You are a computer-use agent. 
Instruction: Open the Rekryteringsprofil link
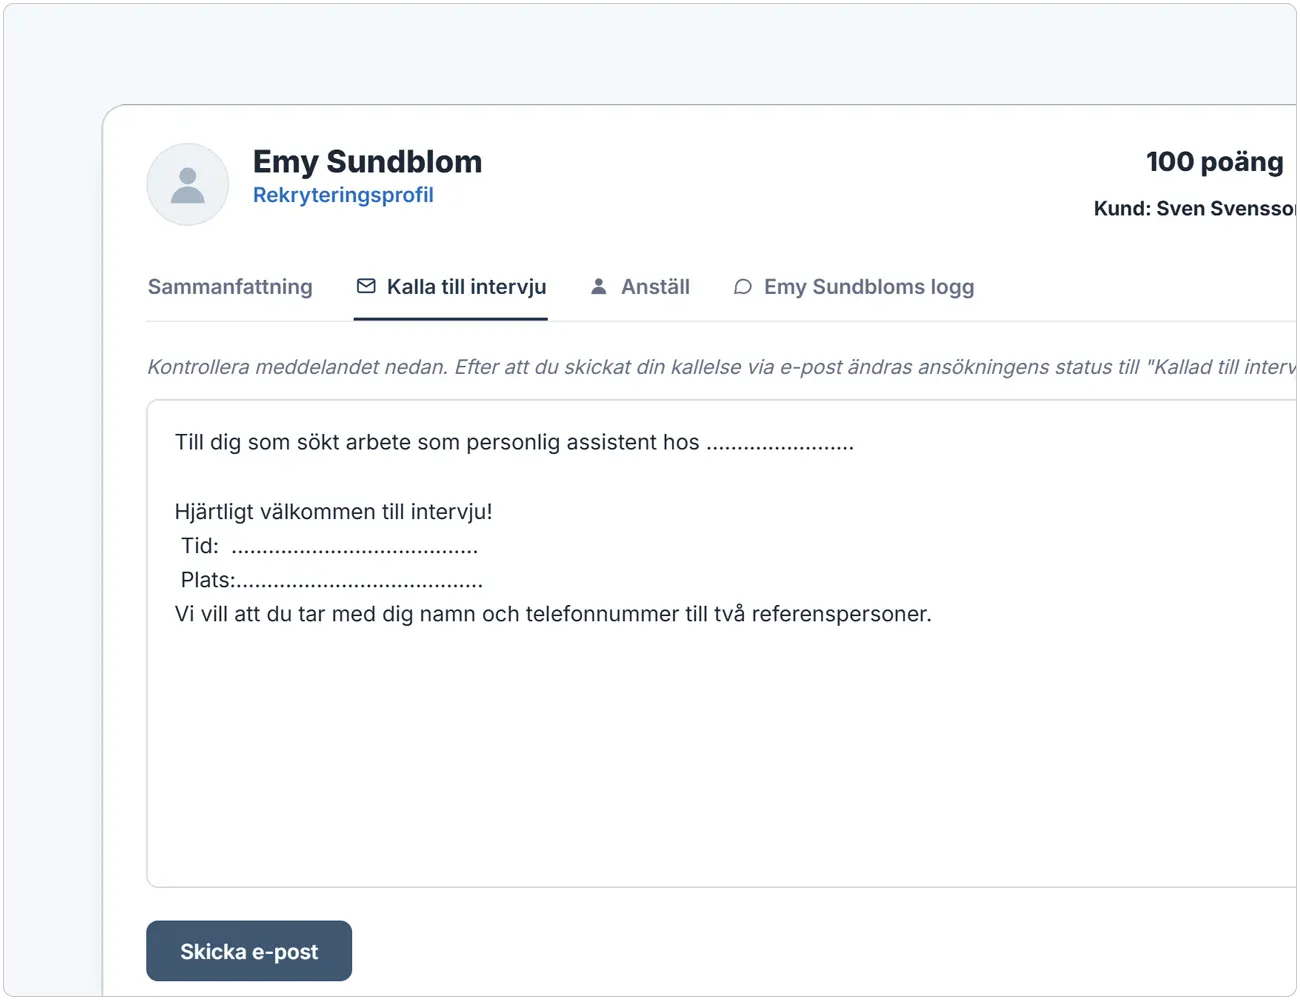click(343, 195)
